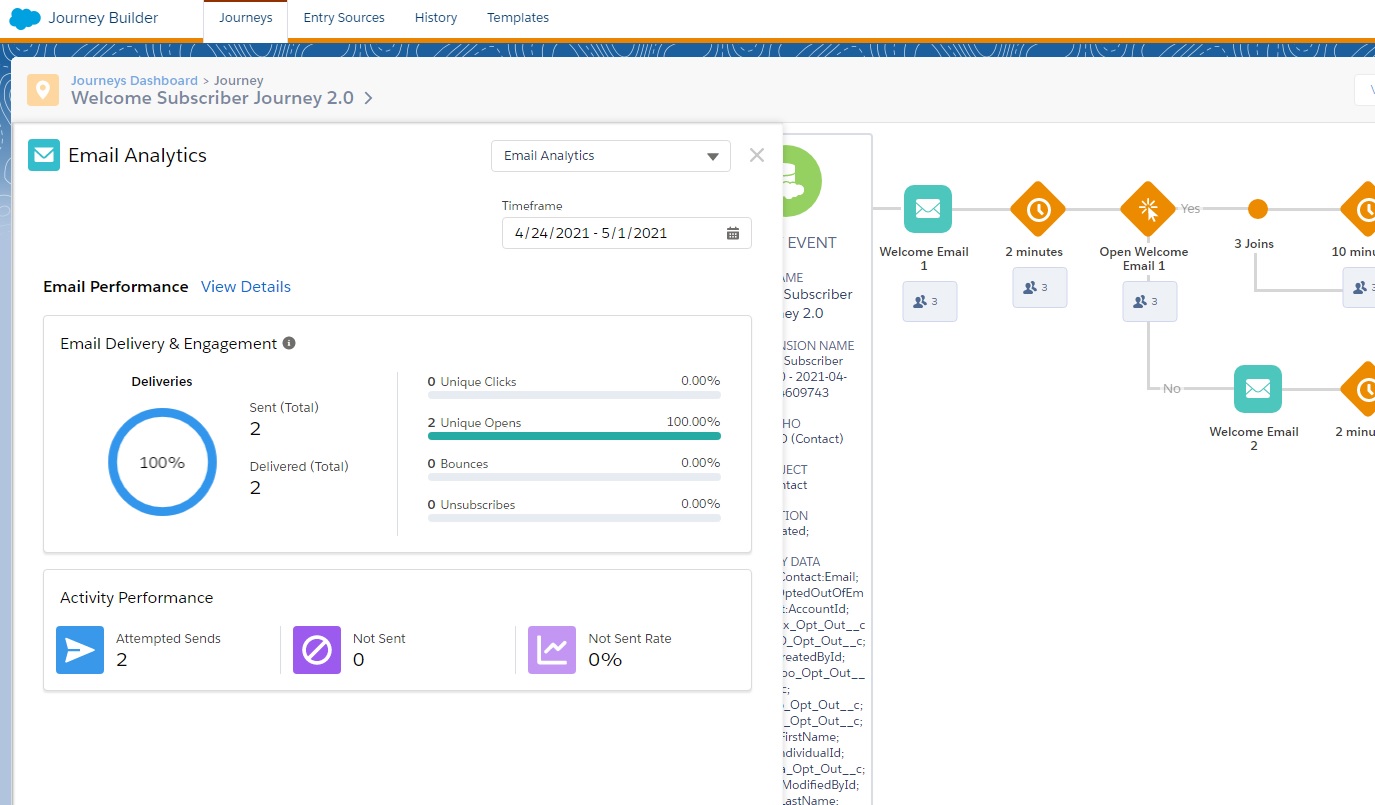Go to the History tab
The width and height of the screenshot is (1375, 805).
tap(436, 18)
